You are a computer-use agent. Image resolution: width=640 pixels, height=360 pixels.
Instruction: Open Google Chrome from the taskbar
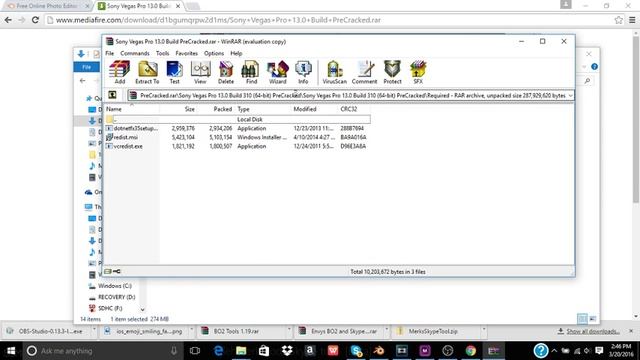pyautogui.click(x=471, y=351)
